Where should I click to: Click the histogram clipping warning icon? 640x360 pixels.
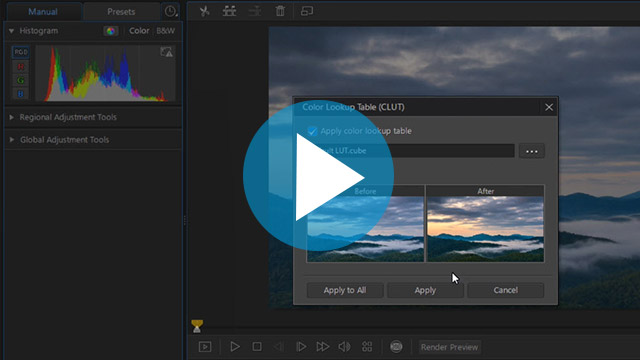pyautogui.click(x=167, y=52)
